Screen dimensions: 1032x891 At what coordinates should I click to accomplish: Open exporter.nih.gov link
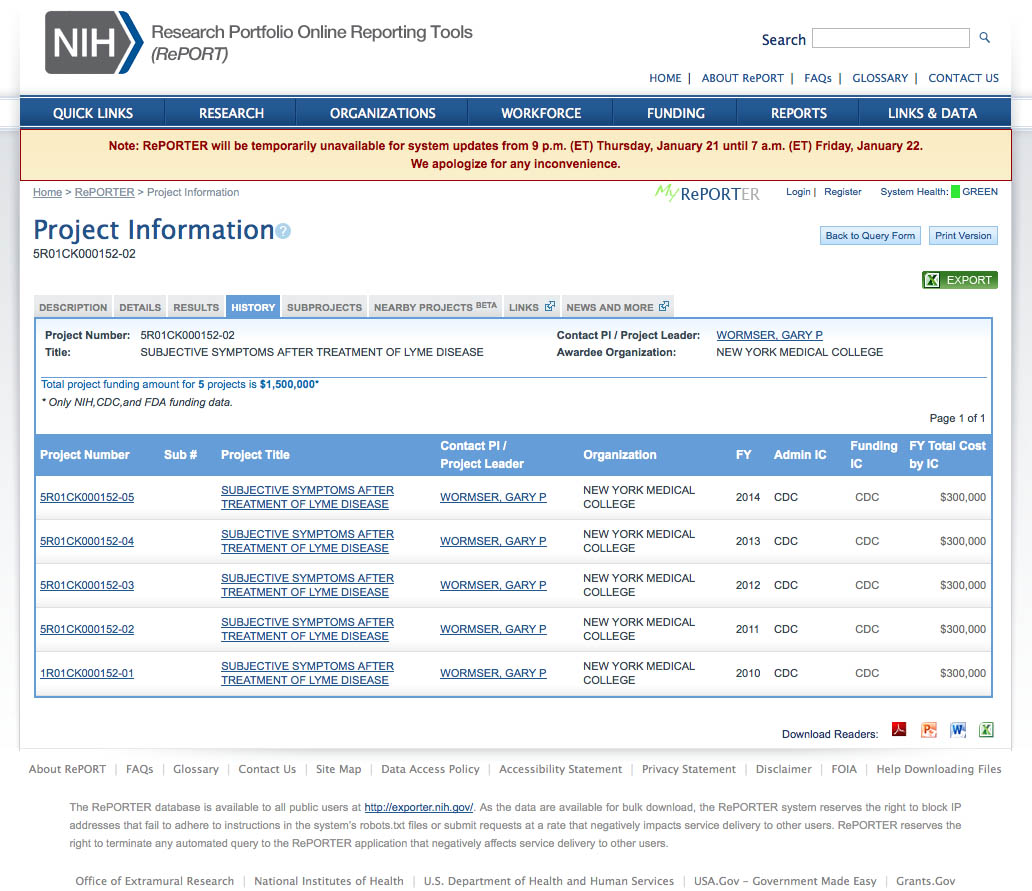pyautogui.click(x=419, y=807)
